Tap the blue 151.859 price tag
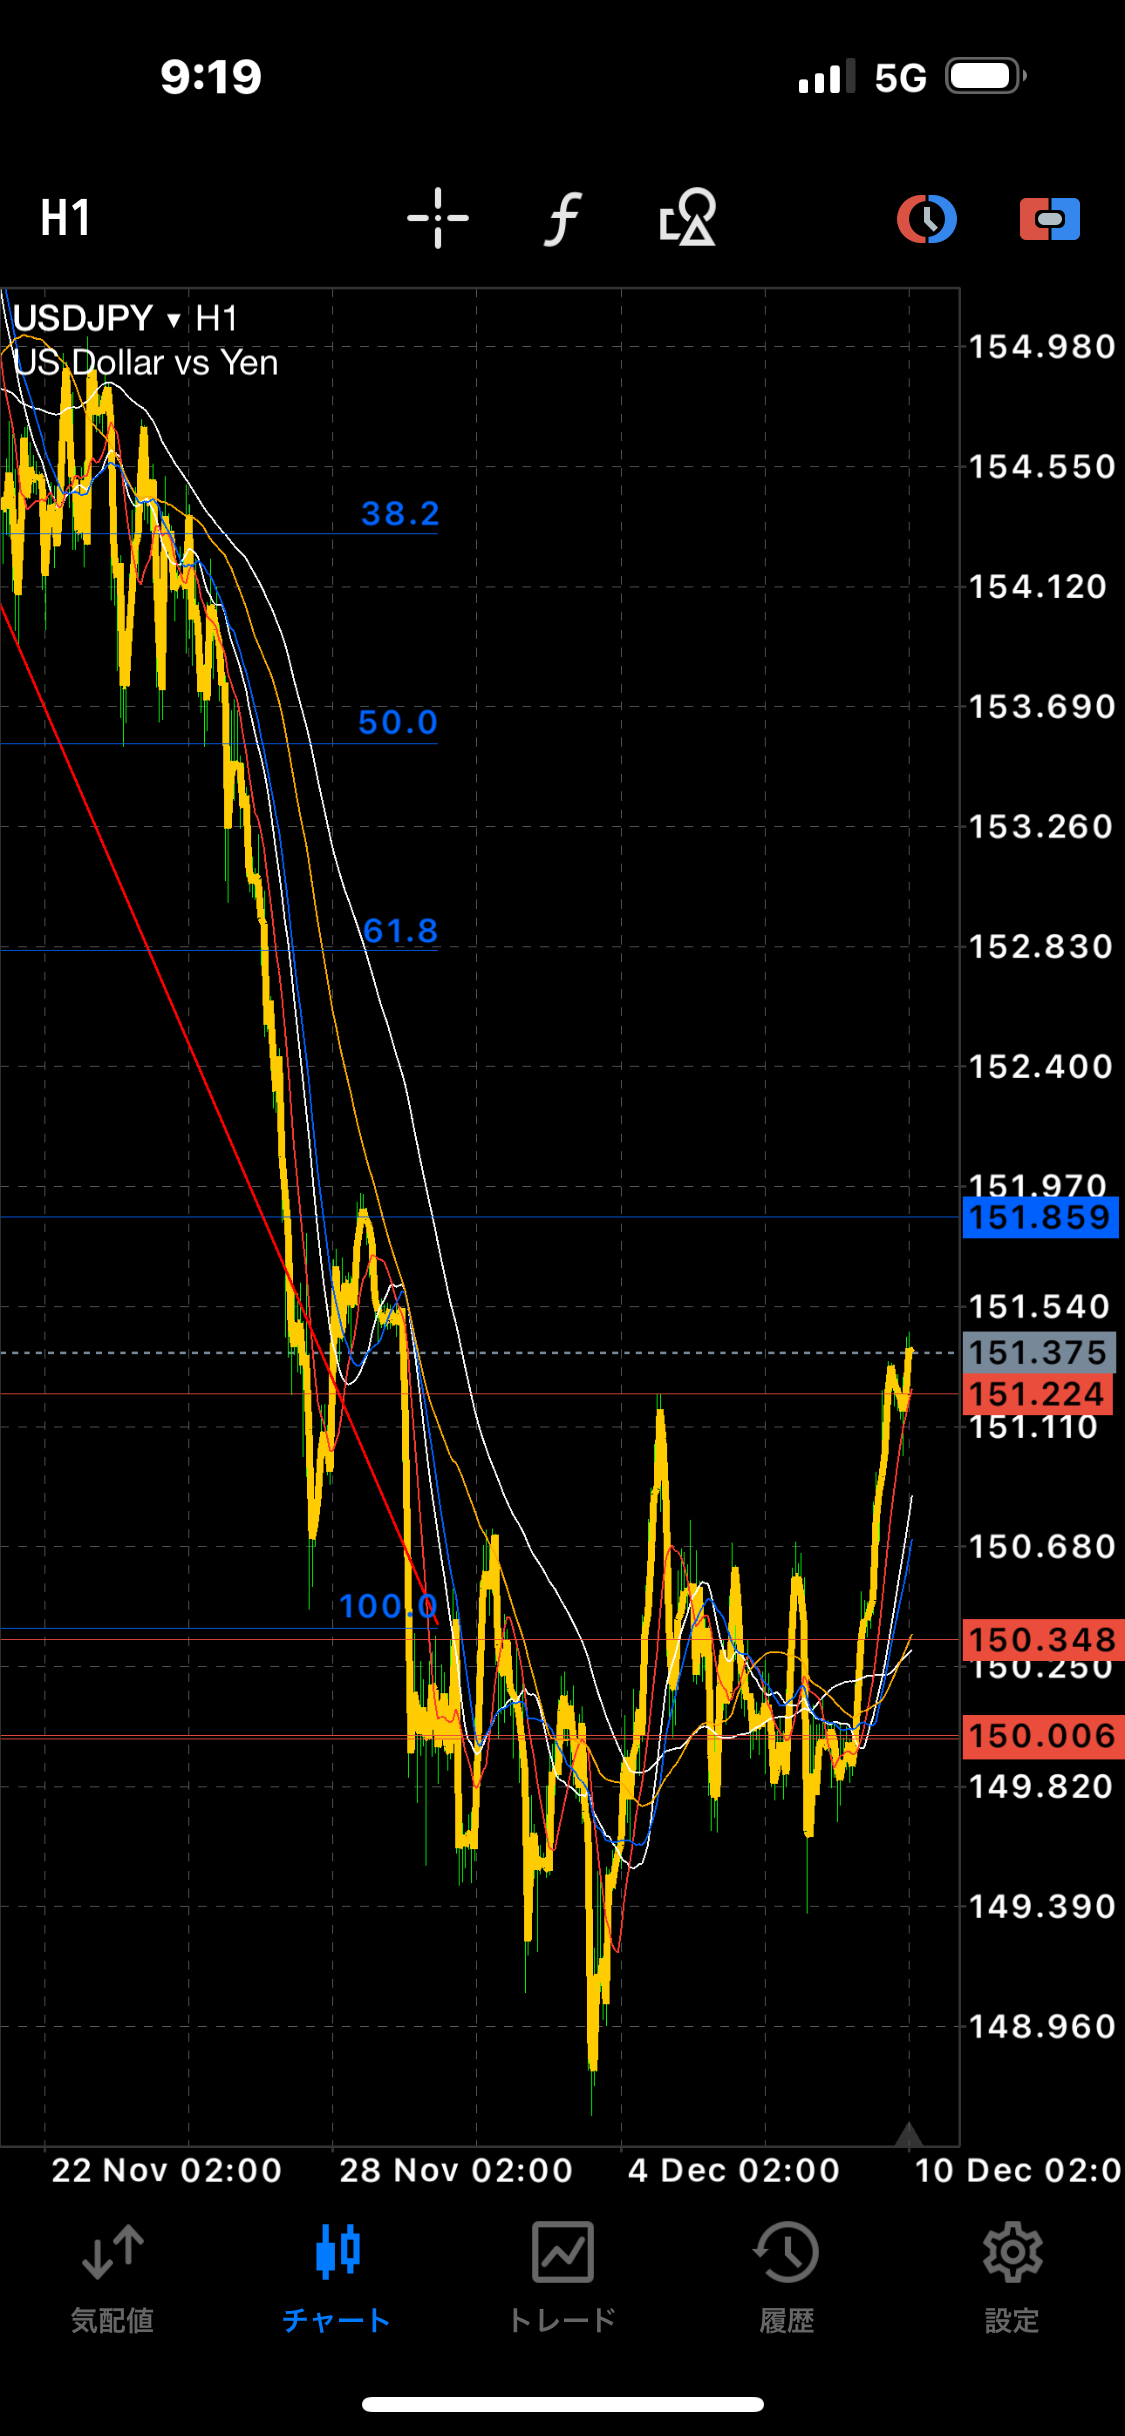This screenshot has height=2436, width=1125. 1040,1218
